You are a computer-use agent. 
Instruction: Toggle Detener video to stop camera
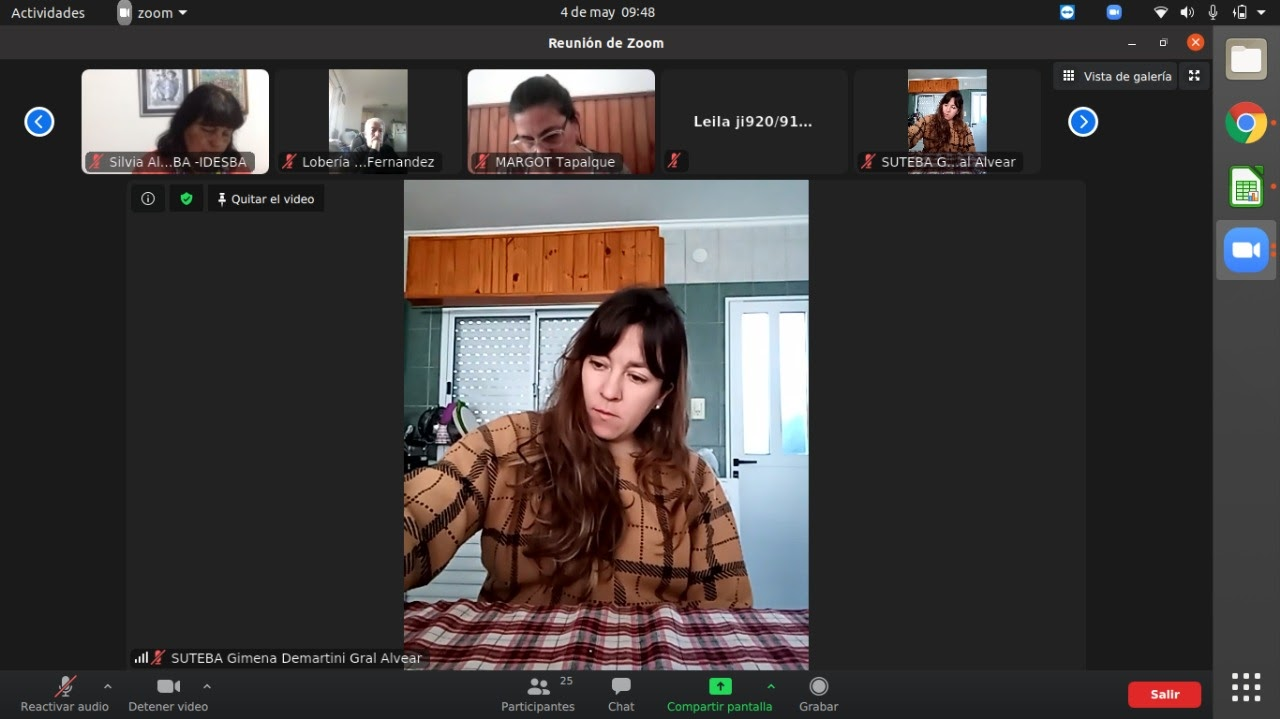click(168, 693)
